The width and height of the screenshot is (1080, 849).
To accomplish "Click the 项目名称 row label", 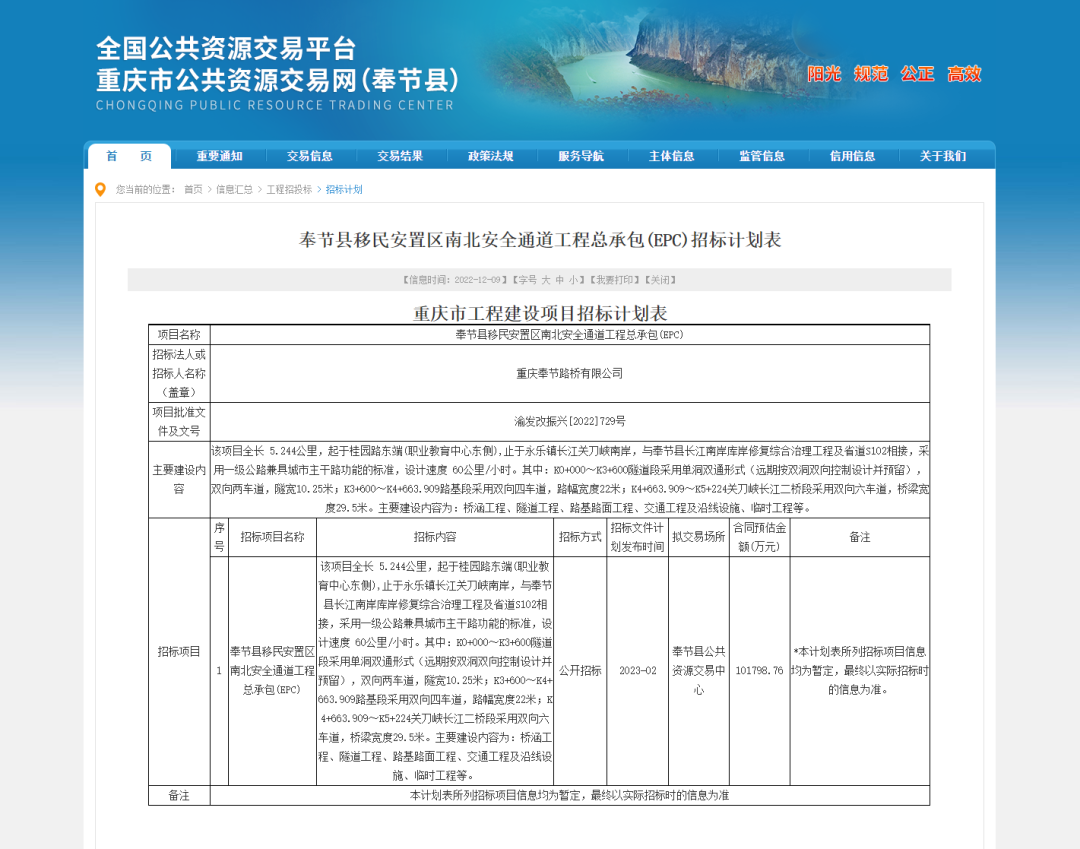I will [x=179, y=335].
